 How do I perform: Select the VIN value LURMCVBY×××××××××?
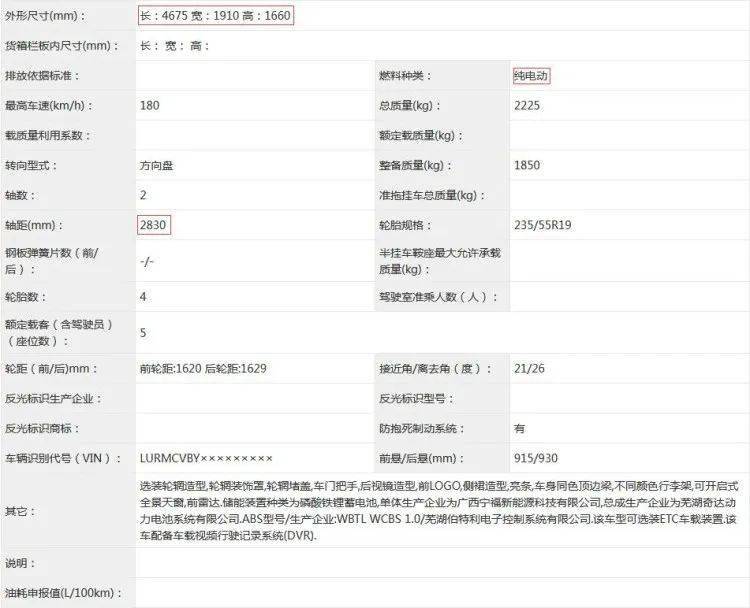(206, 458)
